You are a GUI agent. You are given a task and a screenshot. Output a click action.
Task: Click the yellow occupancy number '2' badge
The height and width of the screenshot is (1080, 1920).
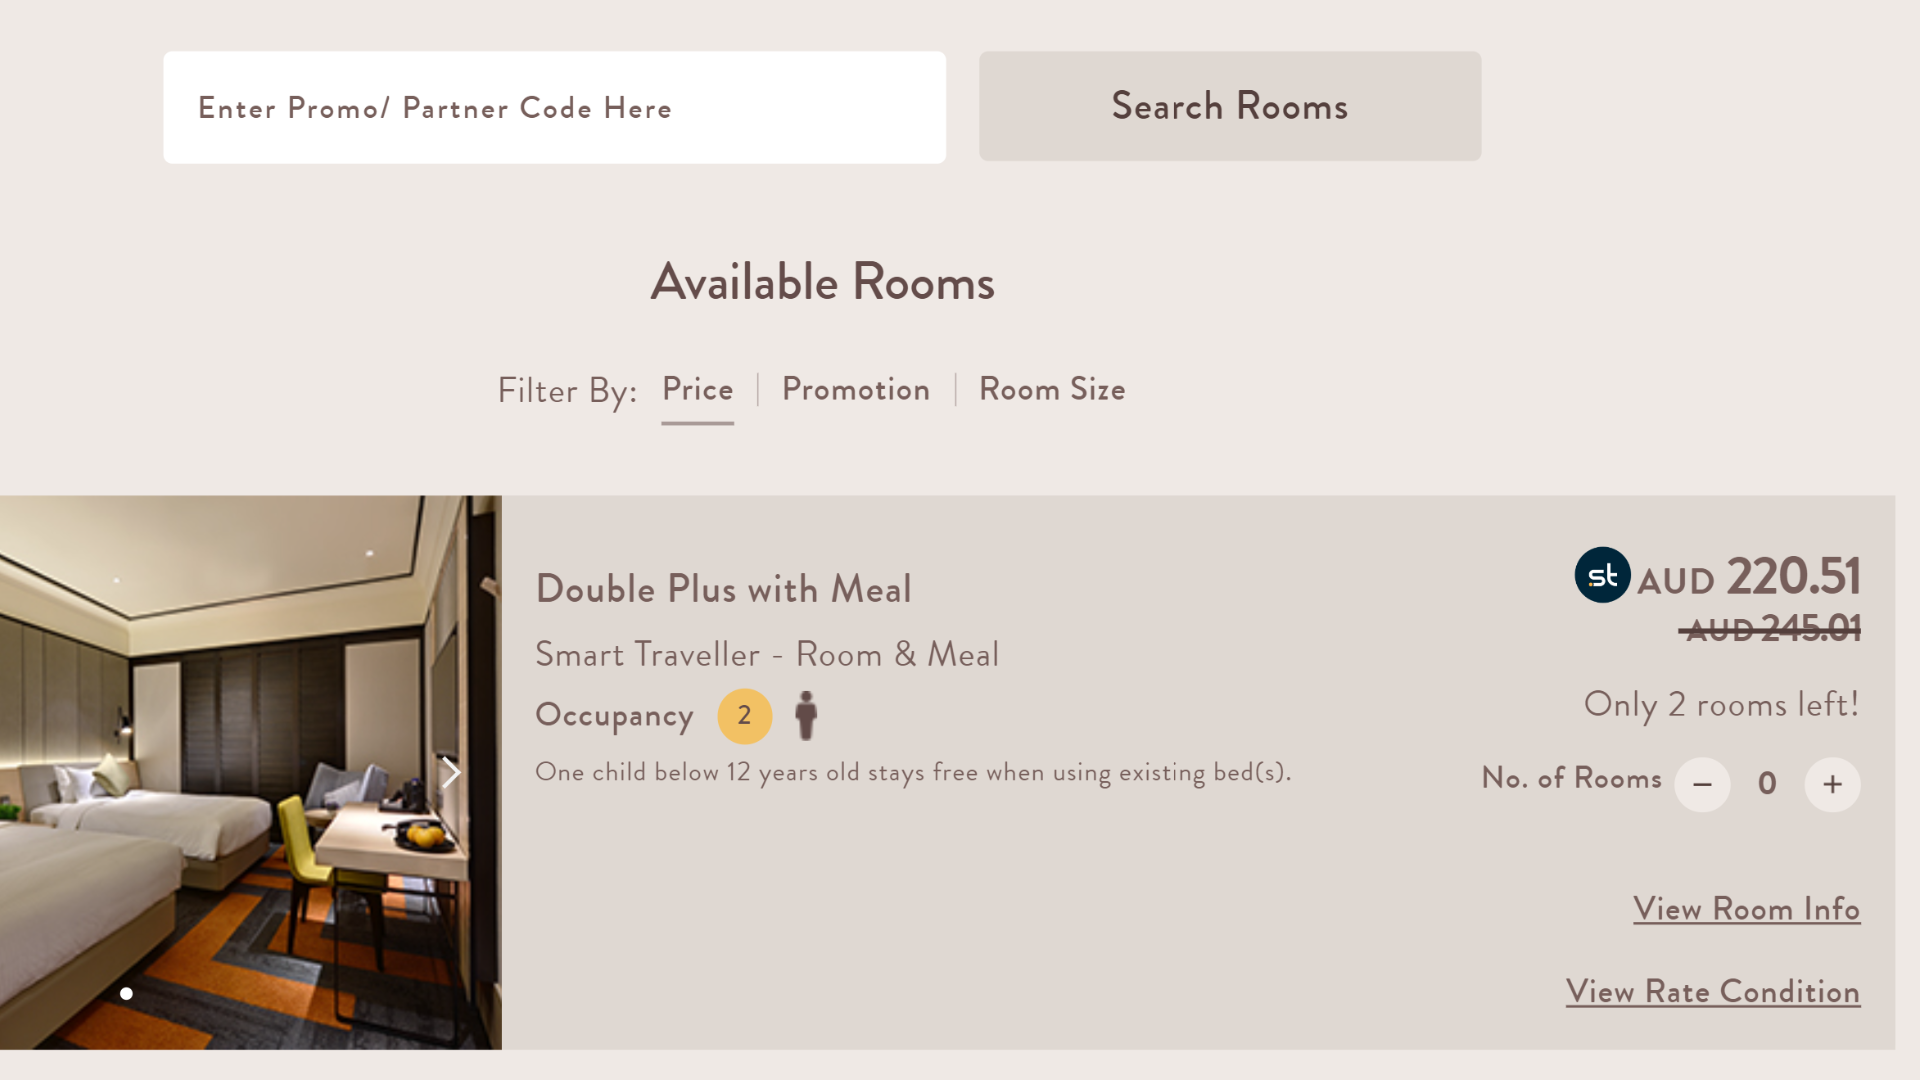click(x=742, y=716)
